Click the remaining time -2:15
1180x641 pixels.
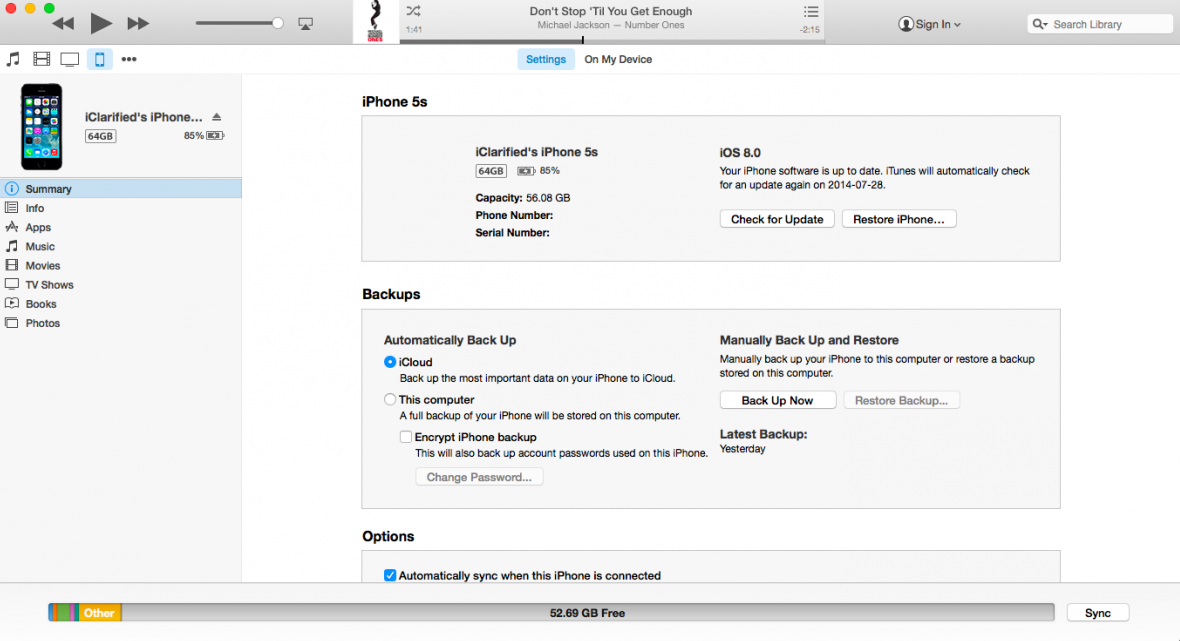point(810,29)
